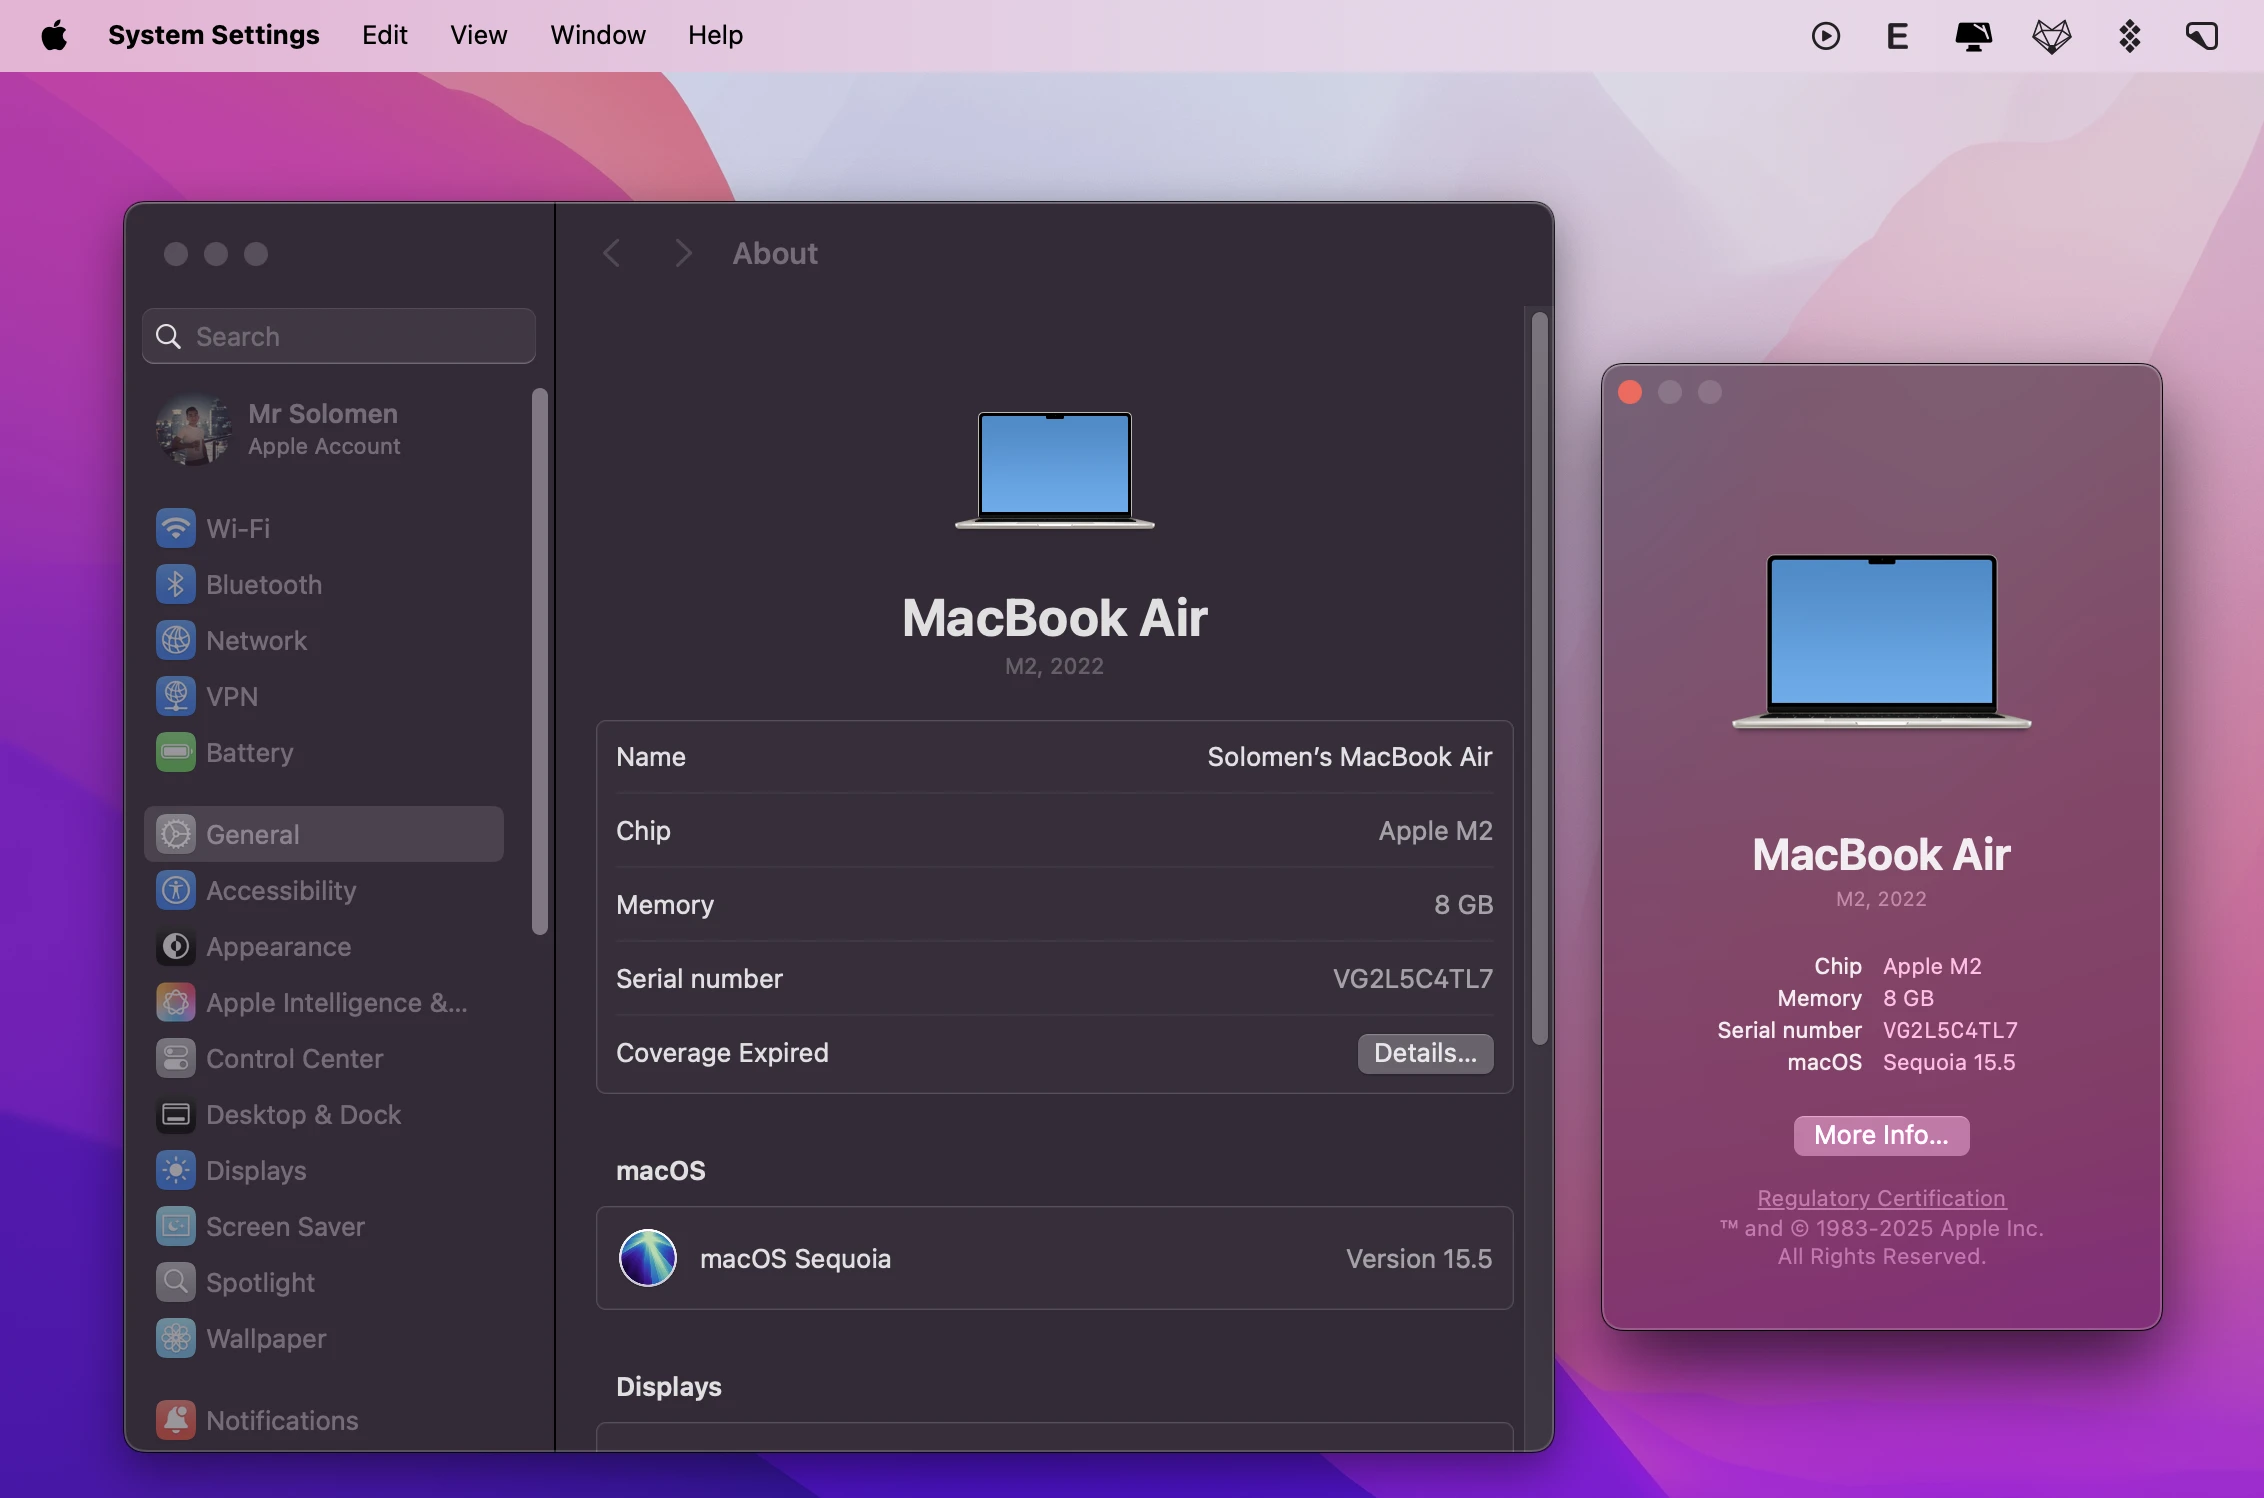Click the fox head menu bar icon

[2051, 36]
